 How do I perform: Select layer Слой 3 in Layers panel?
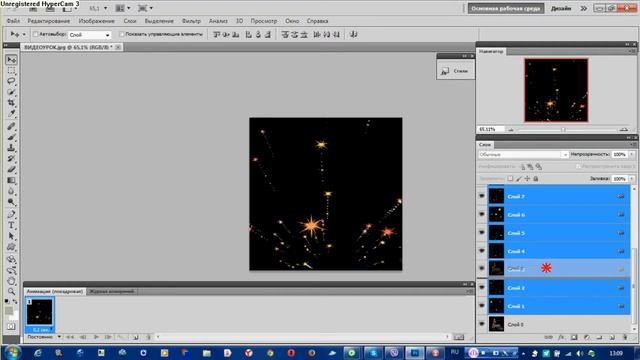coord(559,269)
